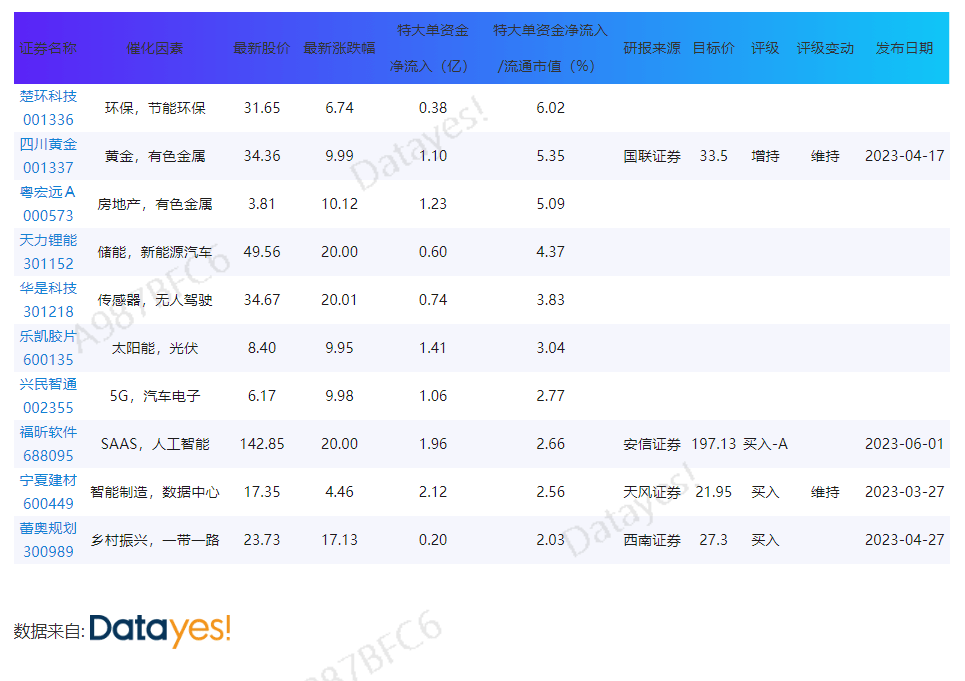Viewport: 965px width, 681px height.
Task: Select 福昕软件 688095 stock link
Action: click(x=48, y=444)
